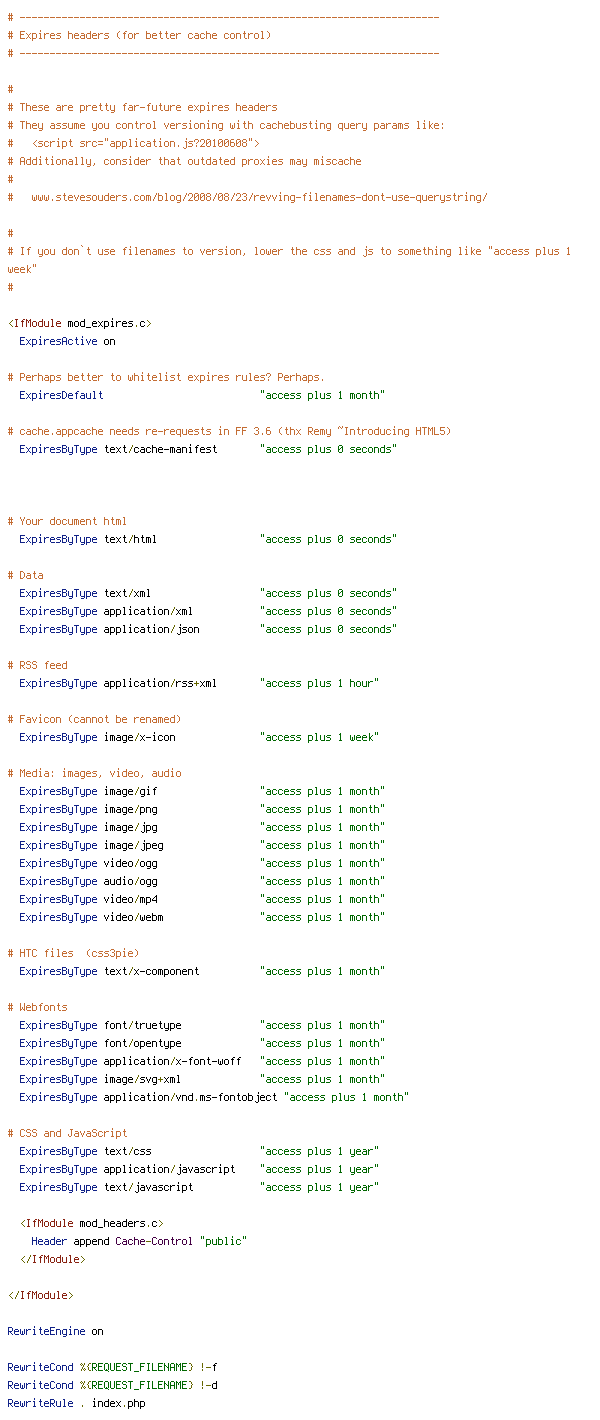Image resolution: width=600 pixels, height=1420 pixels.
Task: Click the '<IfModule mod_expires.c>' opening tag
Action: pyautogui.click(x=79, y=323)
